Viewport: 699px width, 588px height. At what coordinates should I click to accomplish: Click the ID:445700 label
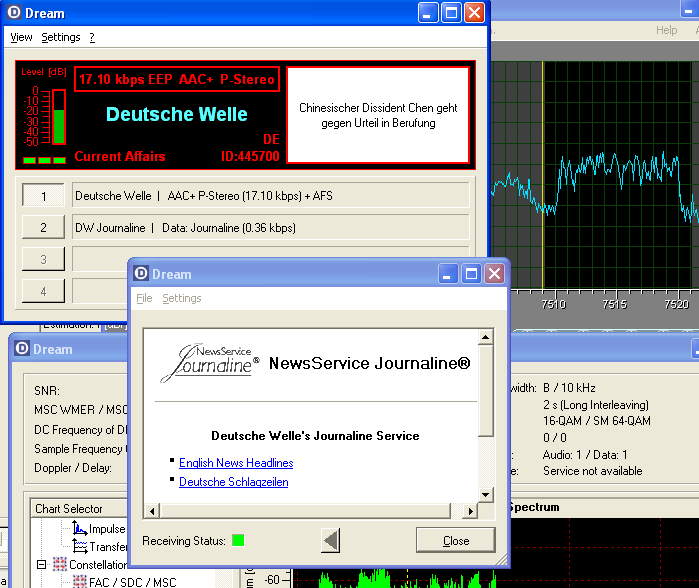click(250, 156)
